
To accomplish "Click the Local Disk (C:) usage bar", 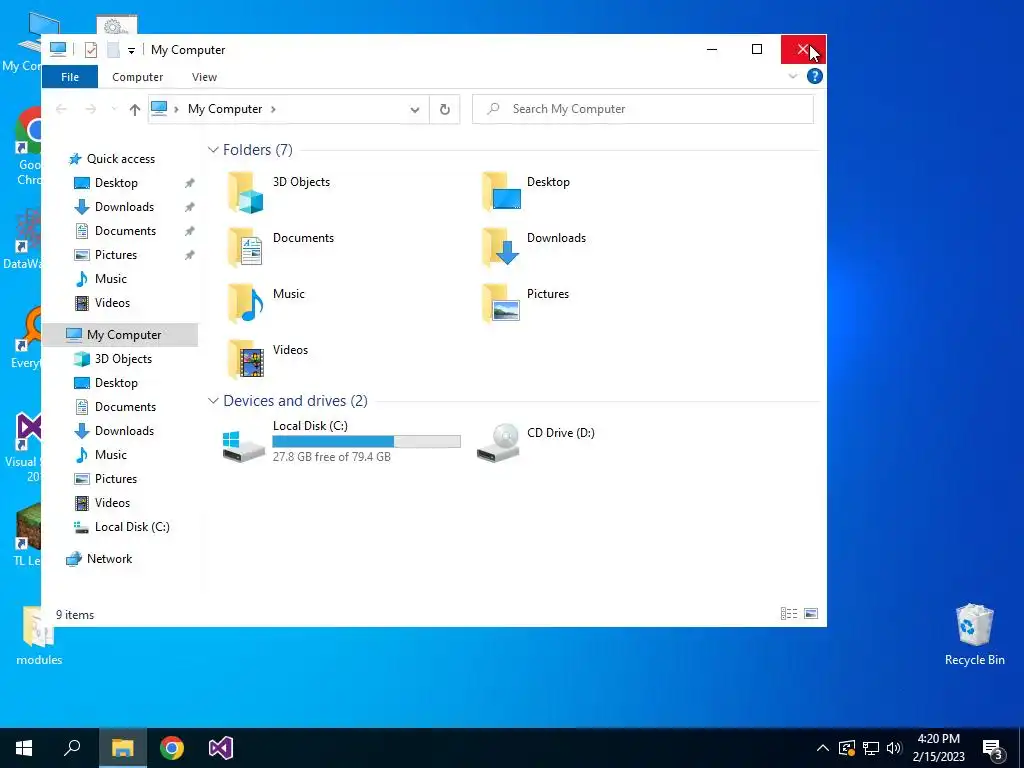I will tap(366, 441).
